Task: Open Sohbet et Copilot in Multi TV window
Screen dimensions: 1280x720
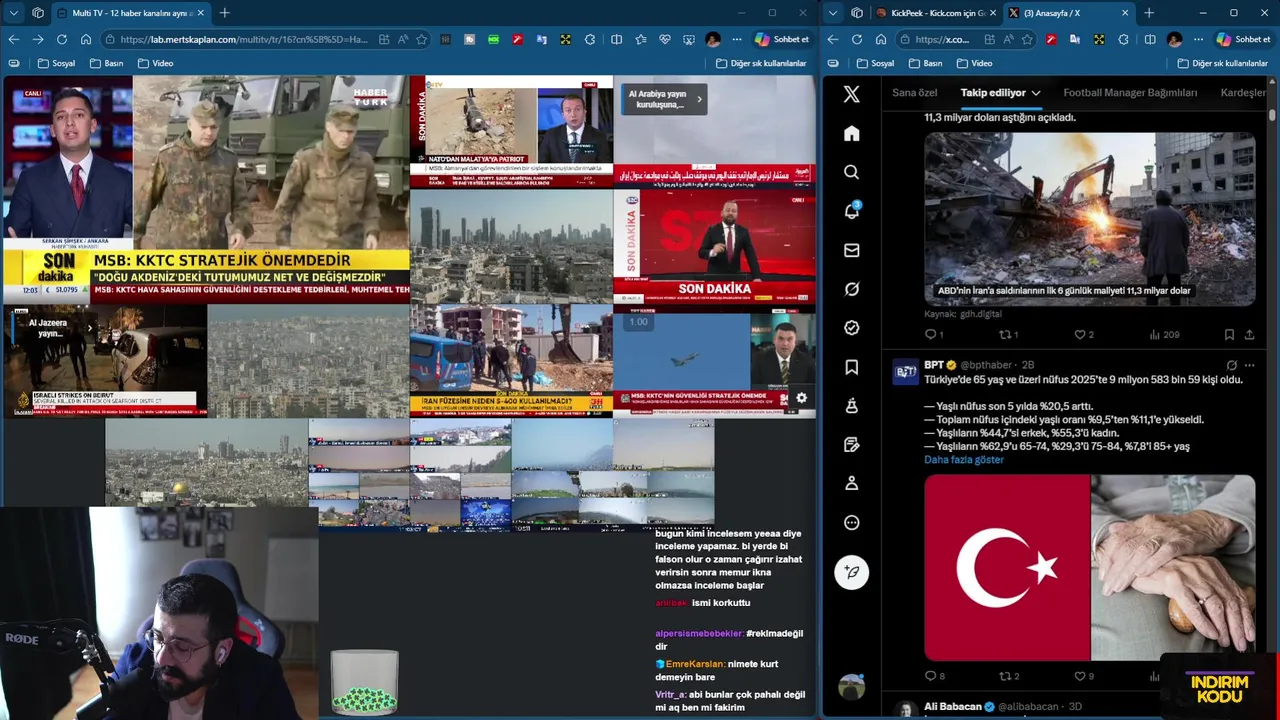Action: pos(781,39)
